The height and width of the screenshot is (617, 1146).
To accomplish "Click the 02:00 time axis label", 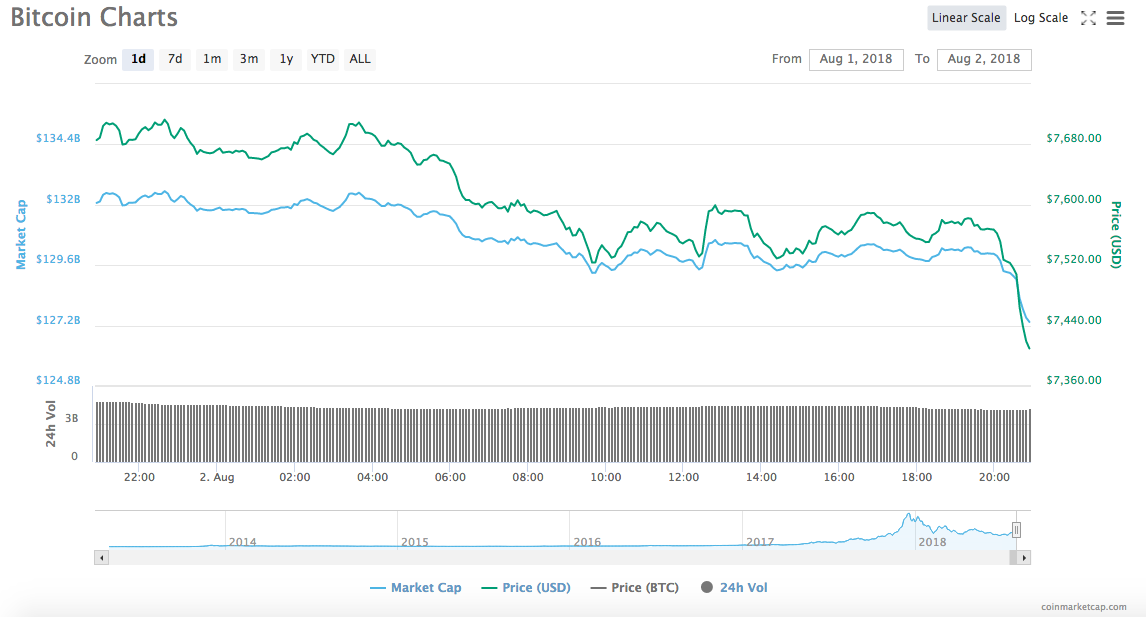I will click(295, 477).
